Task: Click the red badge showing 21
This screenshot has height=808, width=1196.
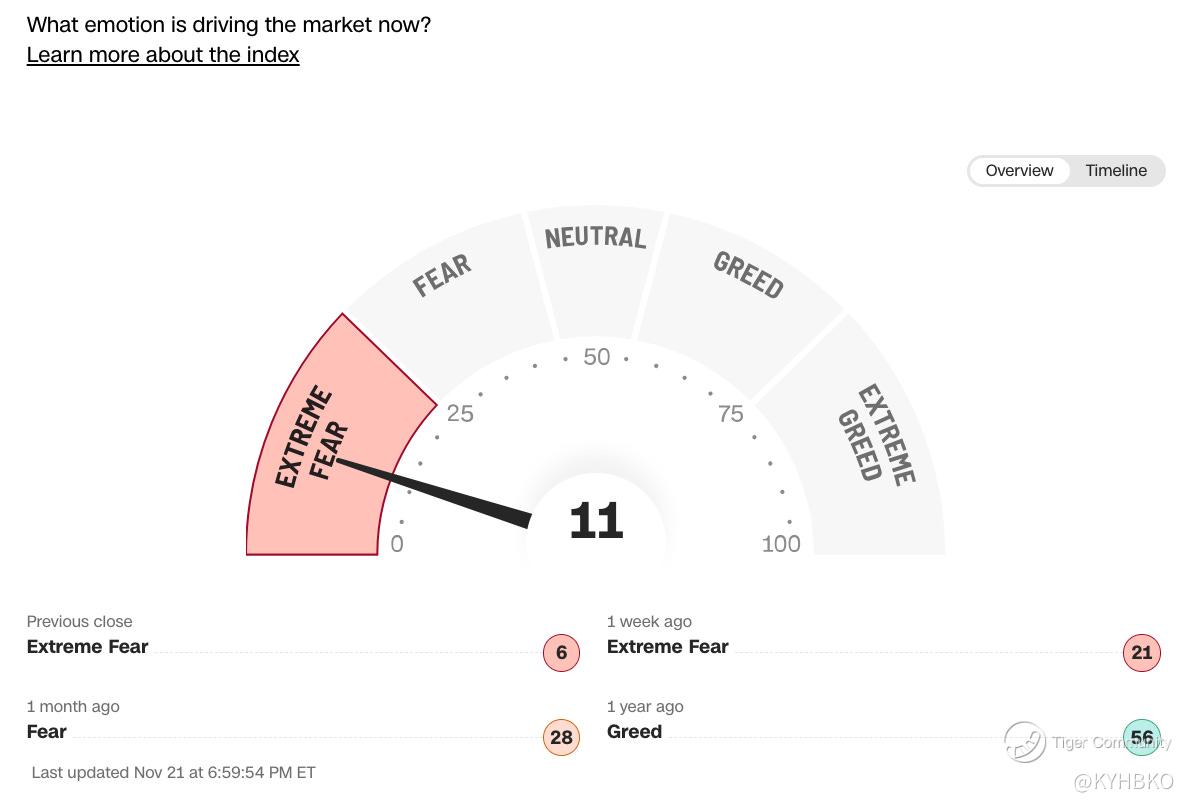Action: [1141, 653]
